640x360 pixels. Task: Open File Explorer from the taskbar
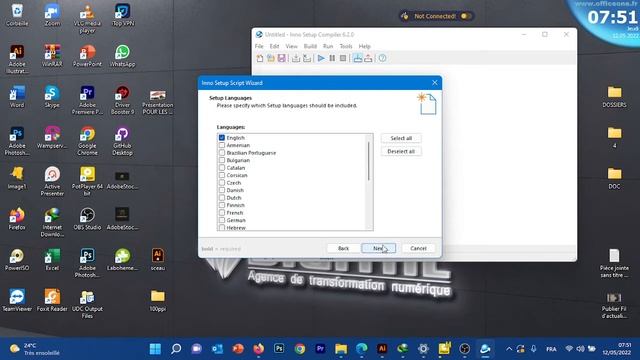pos(341,349)
